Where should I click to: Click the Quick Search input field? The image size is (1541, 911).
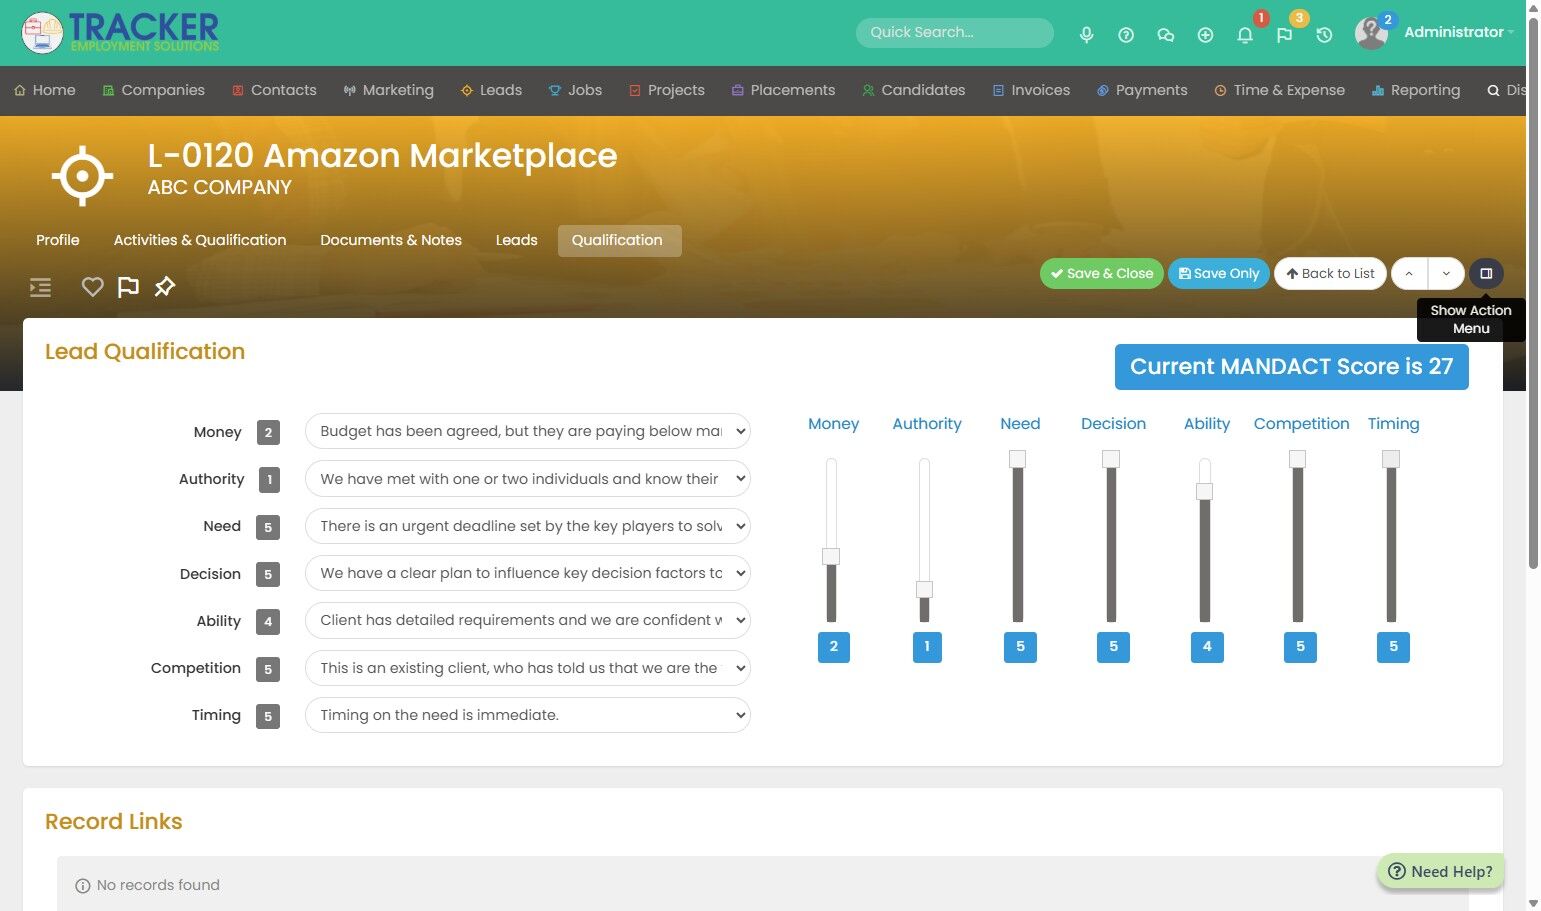955,32
